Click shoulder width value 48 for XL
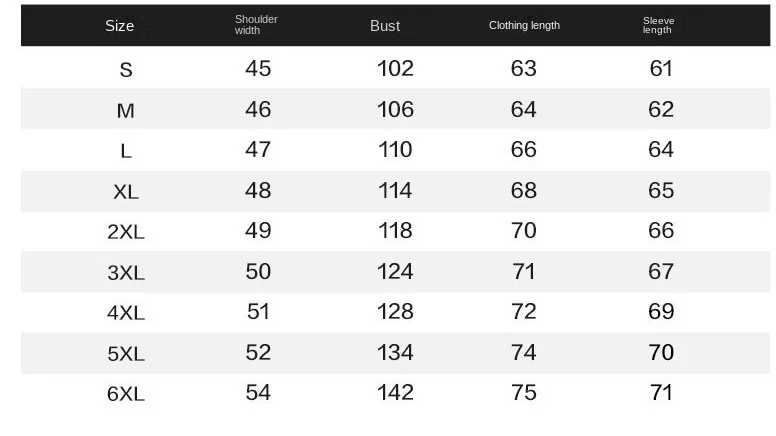This screenshot has height=436, width=776. click(x=258, y=190)
